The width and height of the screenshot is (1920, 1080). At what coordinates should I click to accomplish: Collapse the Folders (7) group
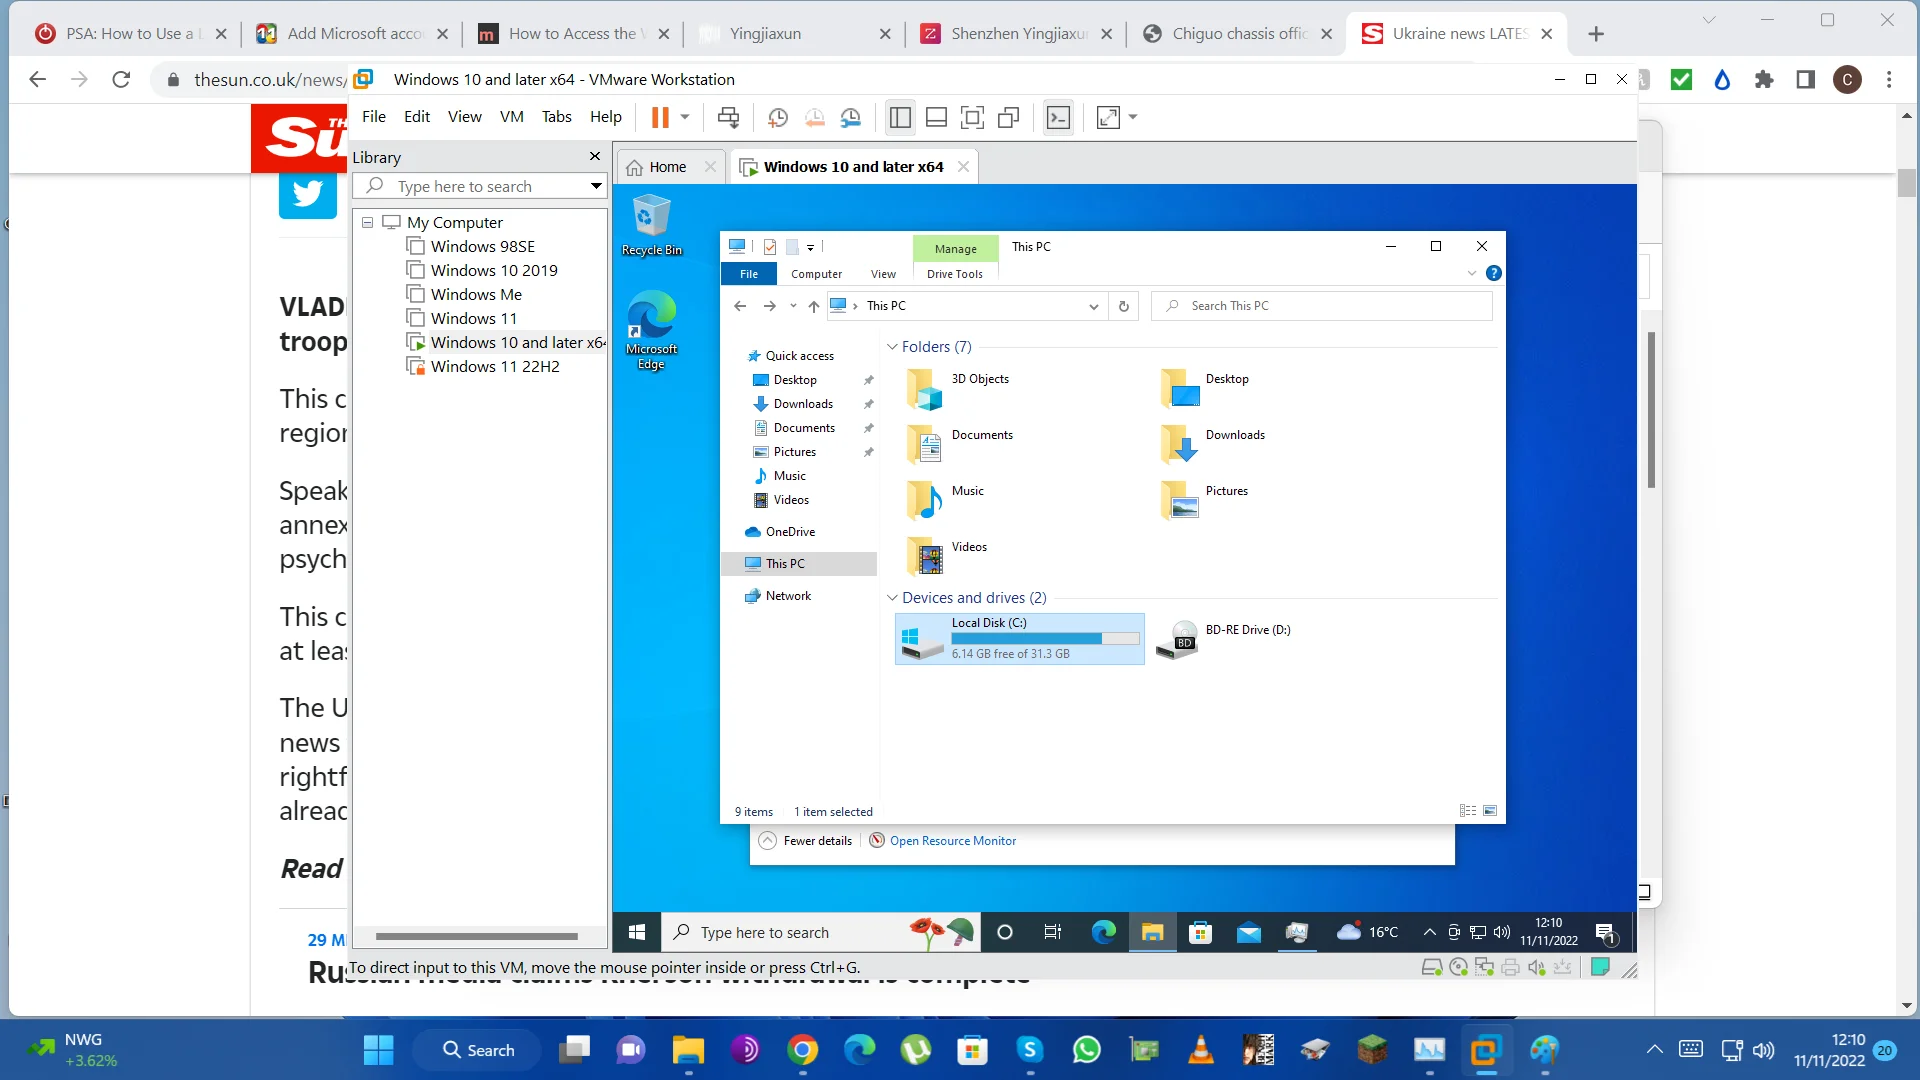(x=892, y=347)
